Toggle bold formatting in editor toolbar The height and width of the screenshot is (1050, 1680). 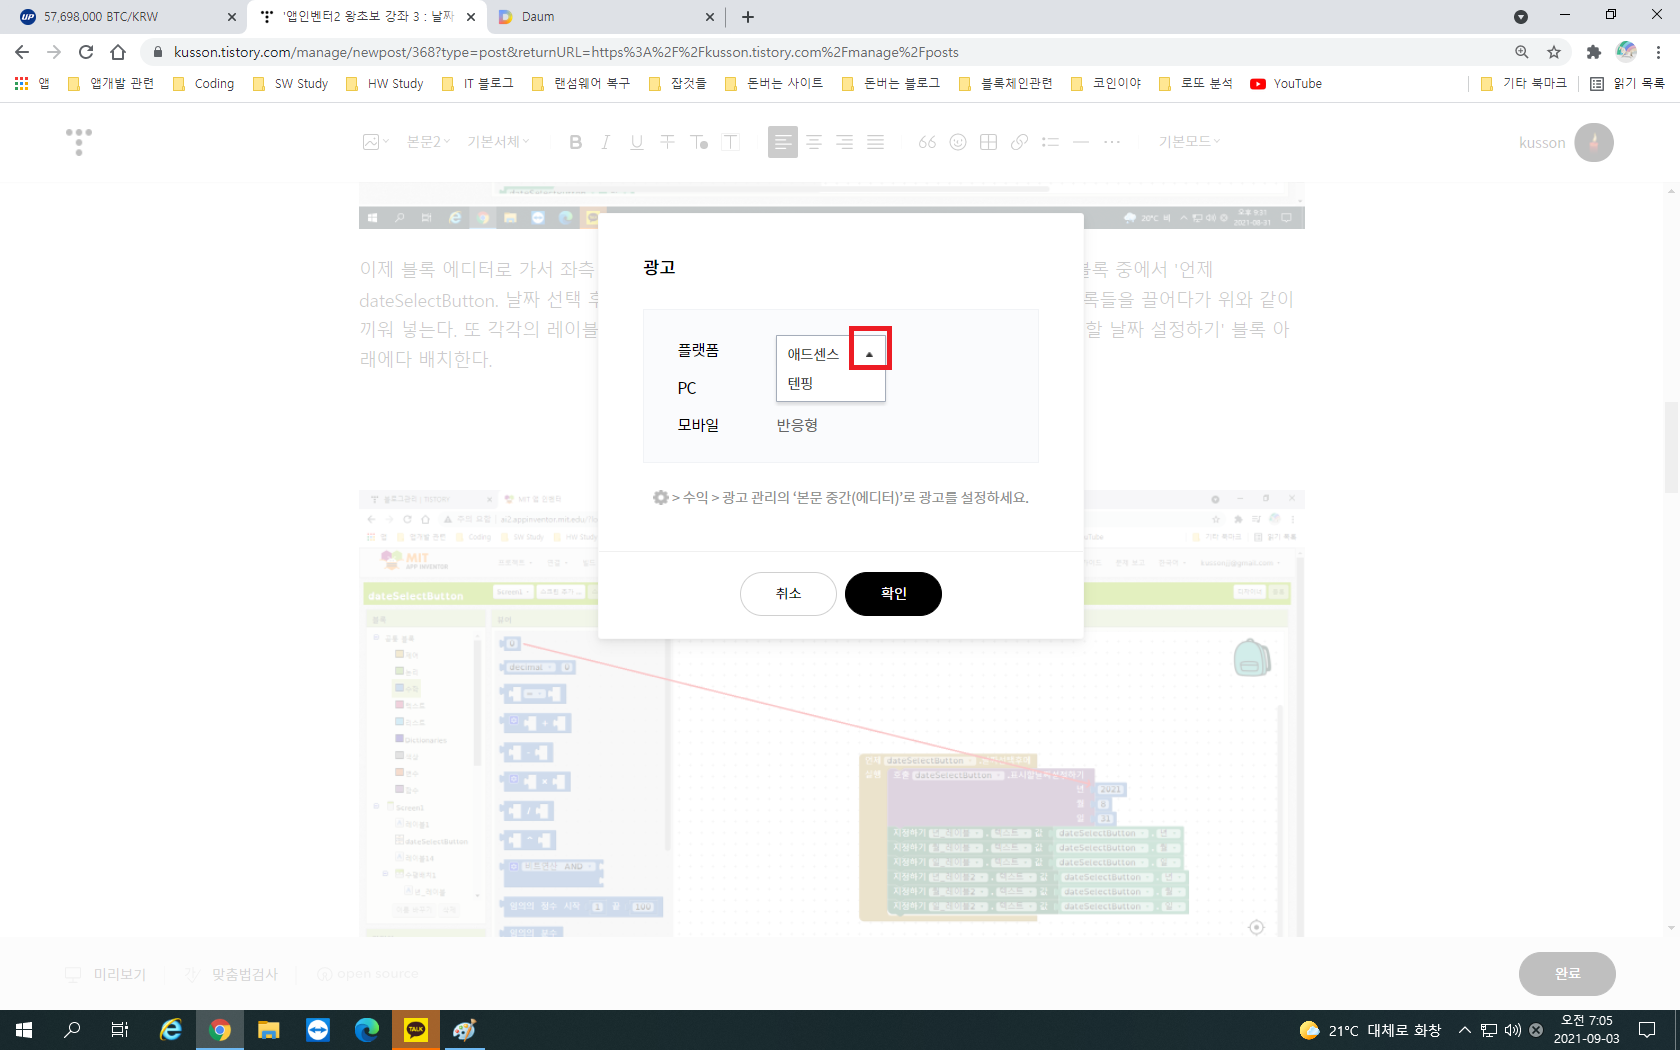(575, 142)
